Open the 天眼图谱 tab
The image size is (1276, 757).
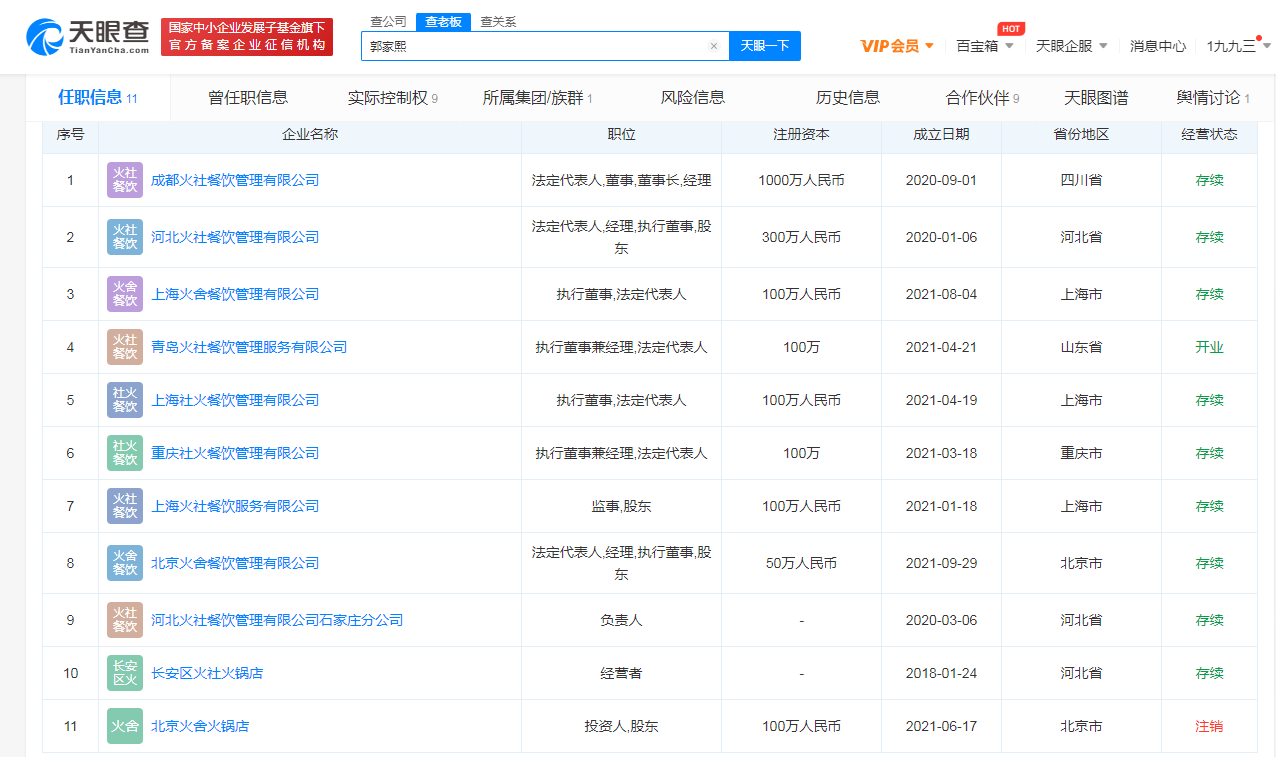(x=1096, y=98)
